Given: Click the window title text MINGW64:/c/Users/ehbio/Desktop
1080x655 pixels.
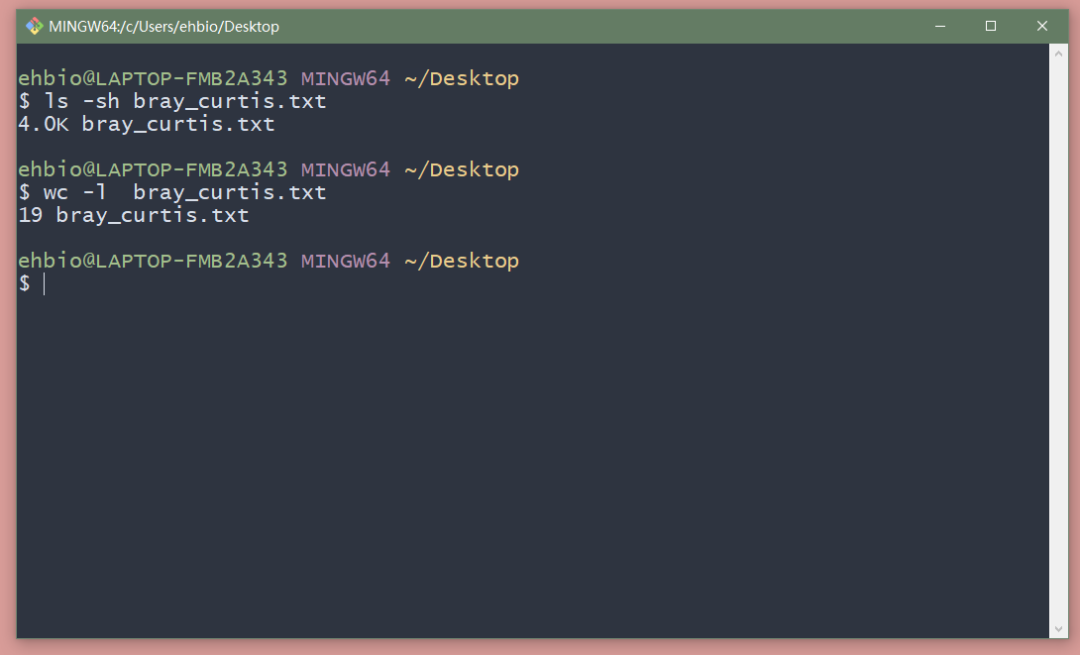Looking at the screenshot, I should tap(164, 27).
